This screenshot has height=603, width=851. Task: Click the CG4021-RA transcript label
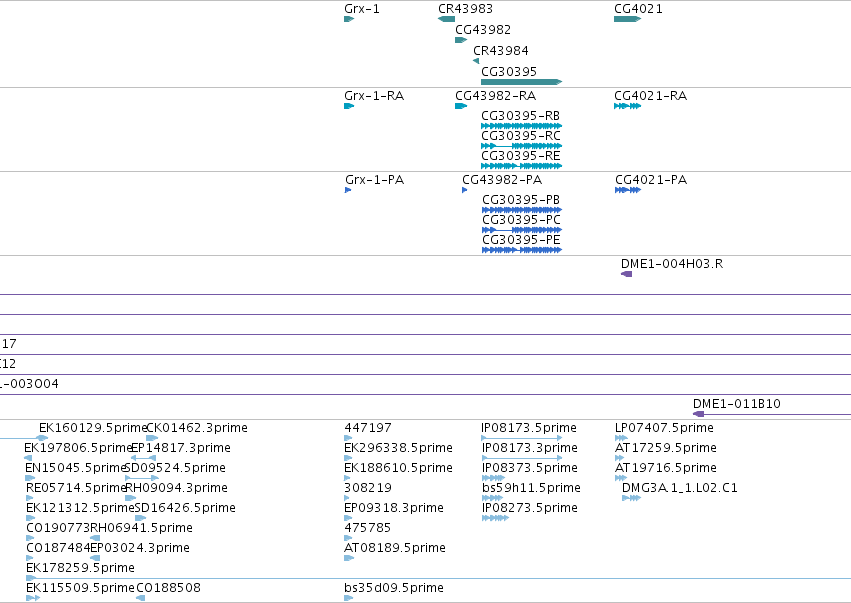click(x=650, y=96)
